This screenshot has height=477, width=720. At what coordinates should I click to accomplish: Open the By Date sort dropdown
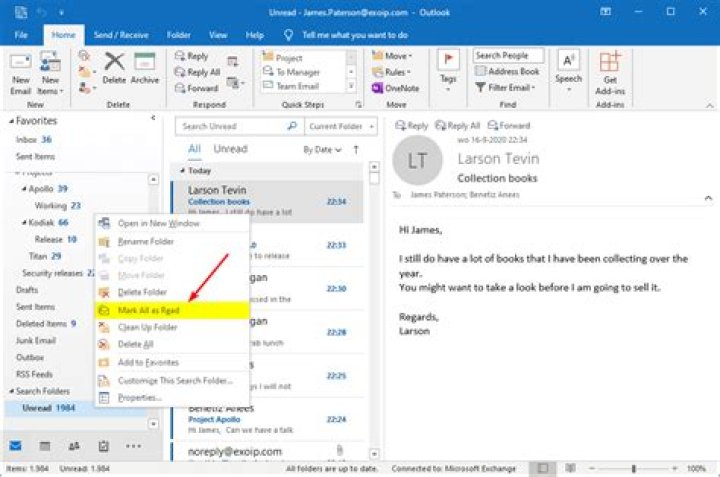[x=322, y=150]
